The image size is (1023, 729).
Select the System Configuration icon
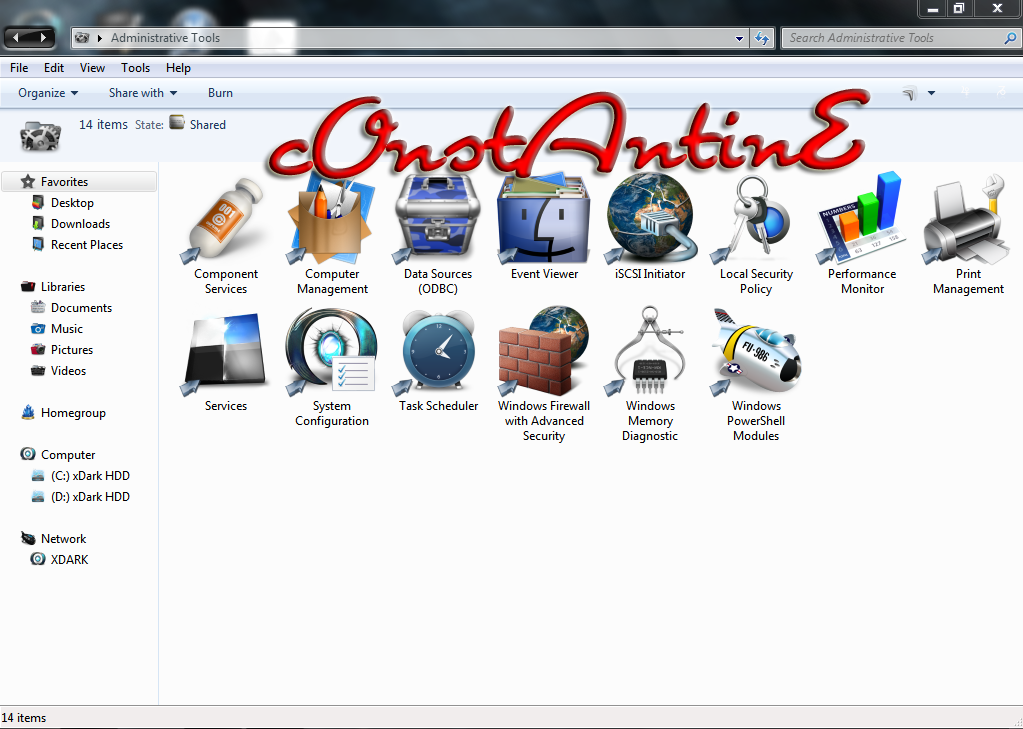[x=331, y=352]
